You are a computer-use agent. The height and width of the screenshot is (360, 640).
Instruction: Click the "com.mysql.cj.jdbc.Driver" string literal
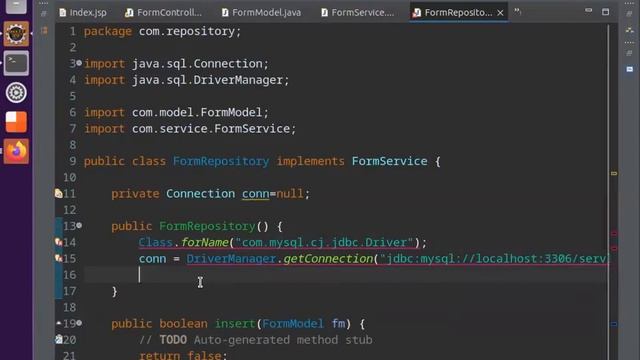(x=324, y=242)
